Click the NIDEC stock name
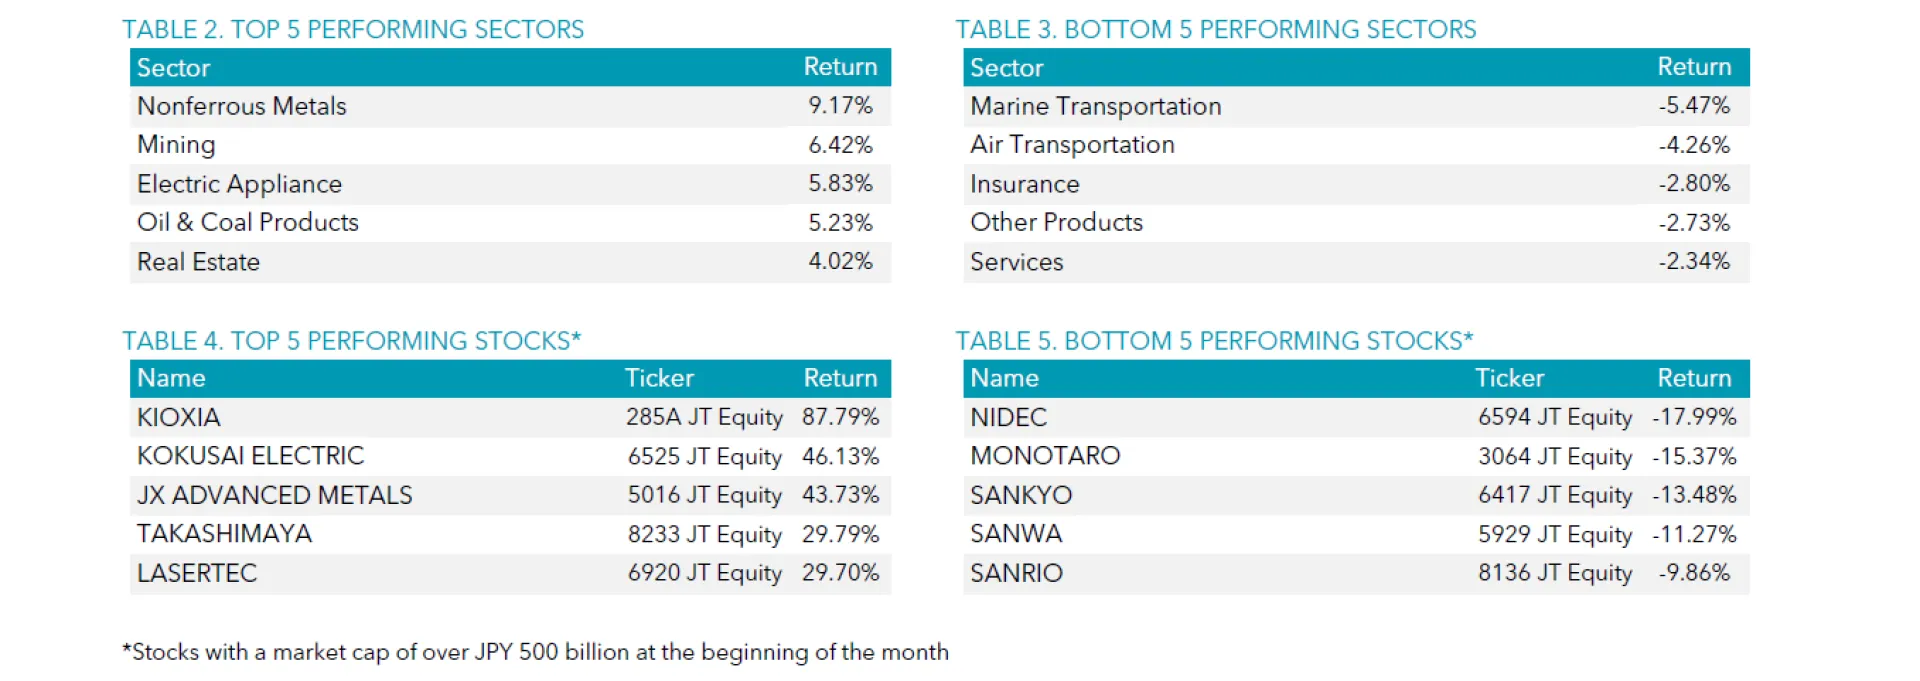The height and width of the screenshot is (681, 1920). pyautogui.click(x=1008, y=417)
